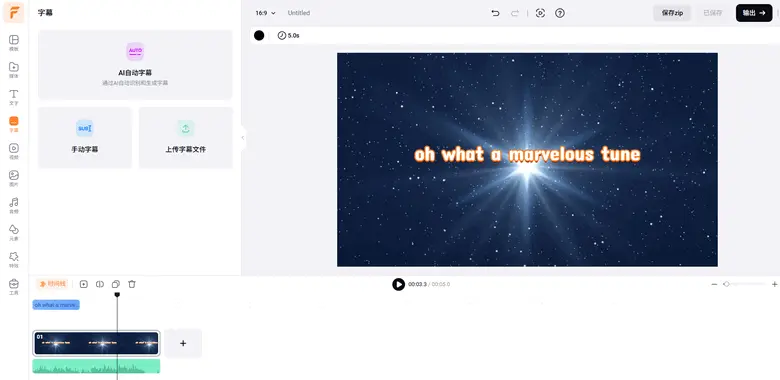Image resolution: width=780 pixels, height=380 pixels.
Task: Click the trash delete icon
Action: click(132, 284)
